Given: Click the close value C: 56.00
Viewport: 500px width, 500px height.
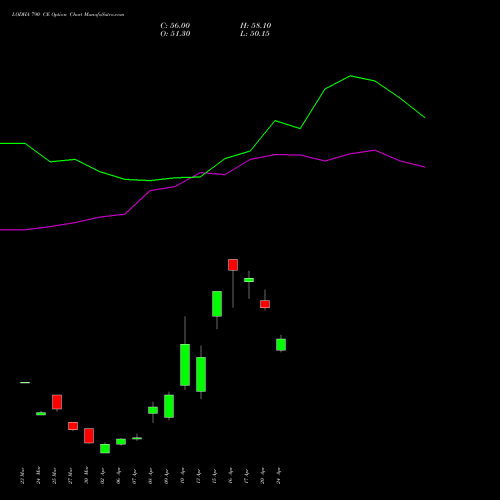Looking at the screenshot, I should [x=175, y=26].
